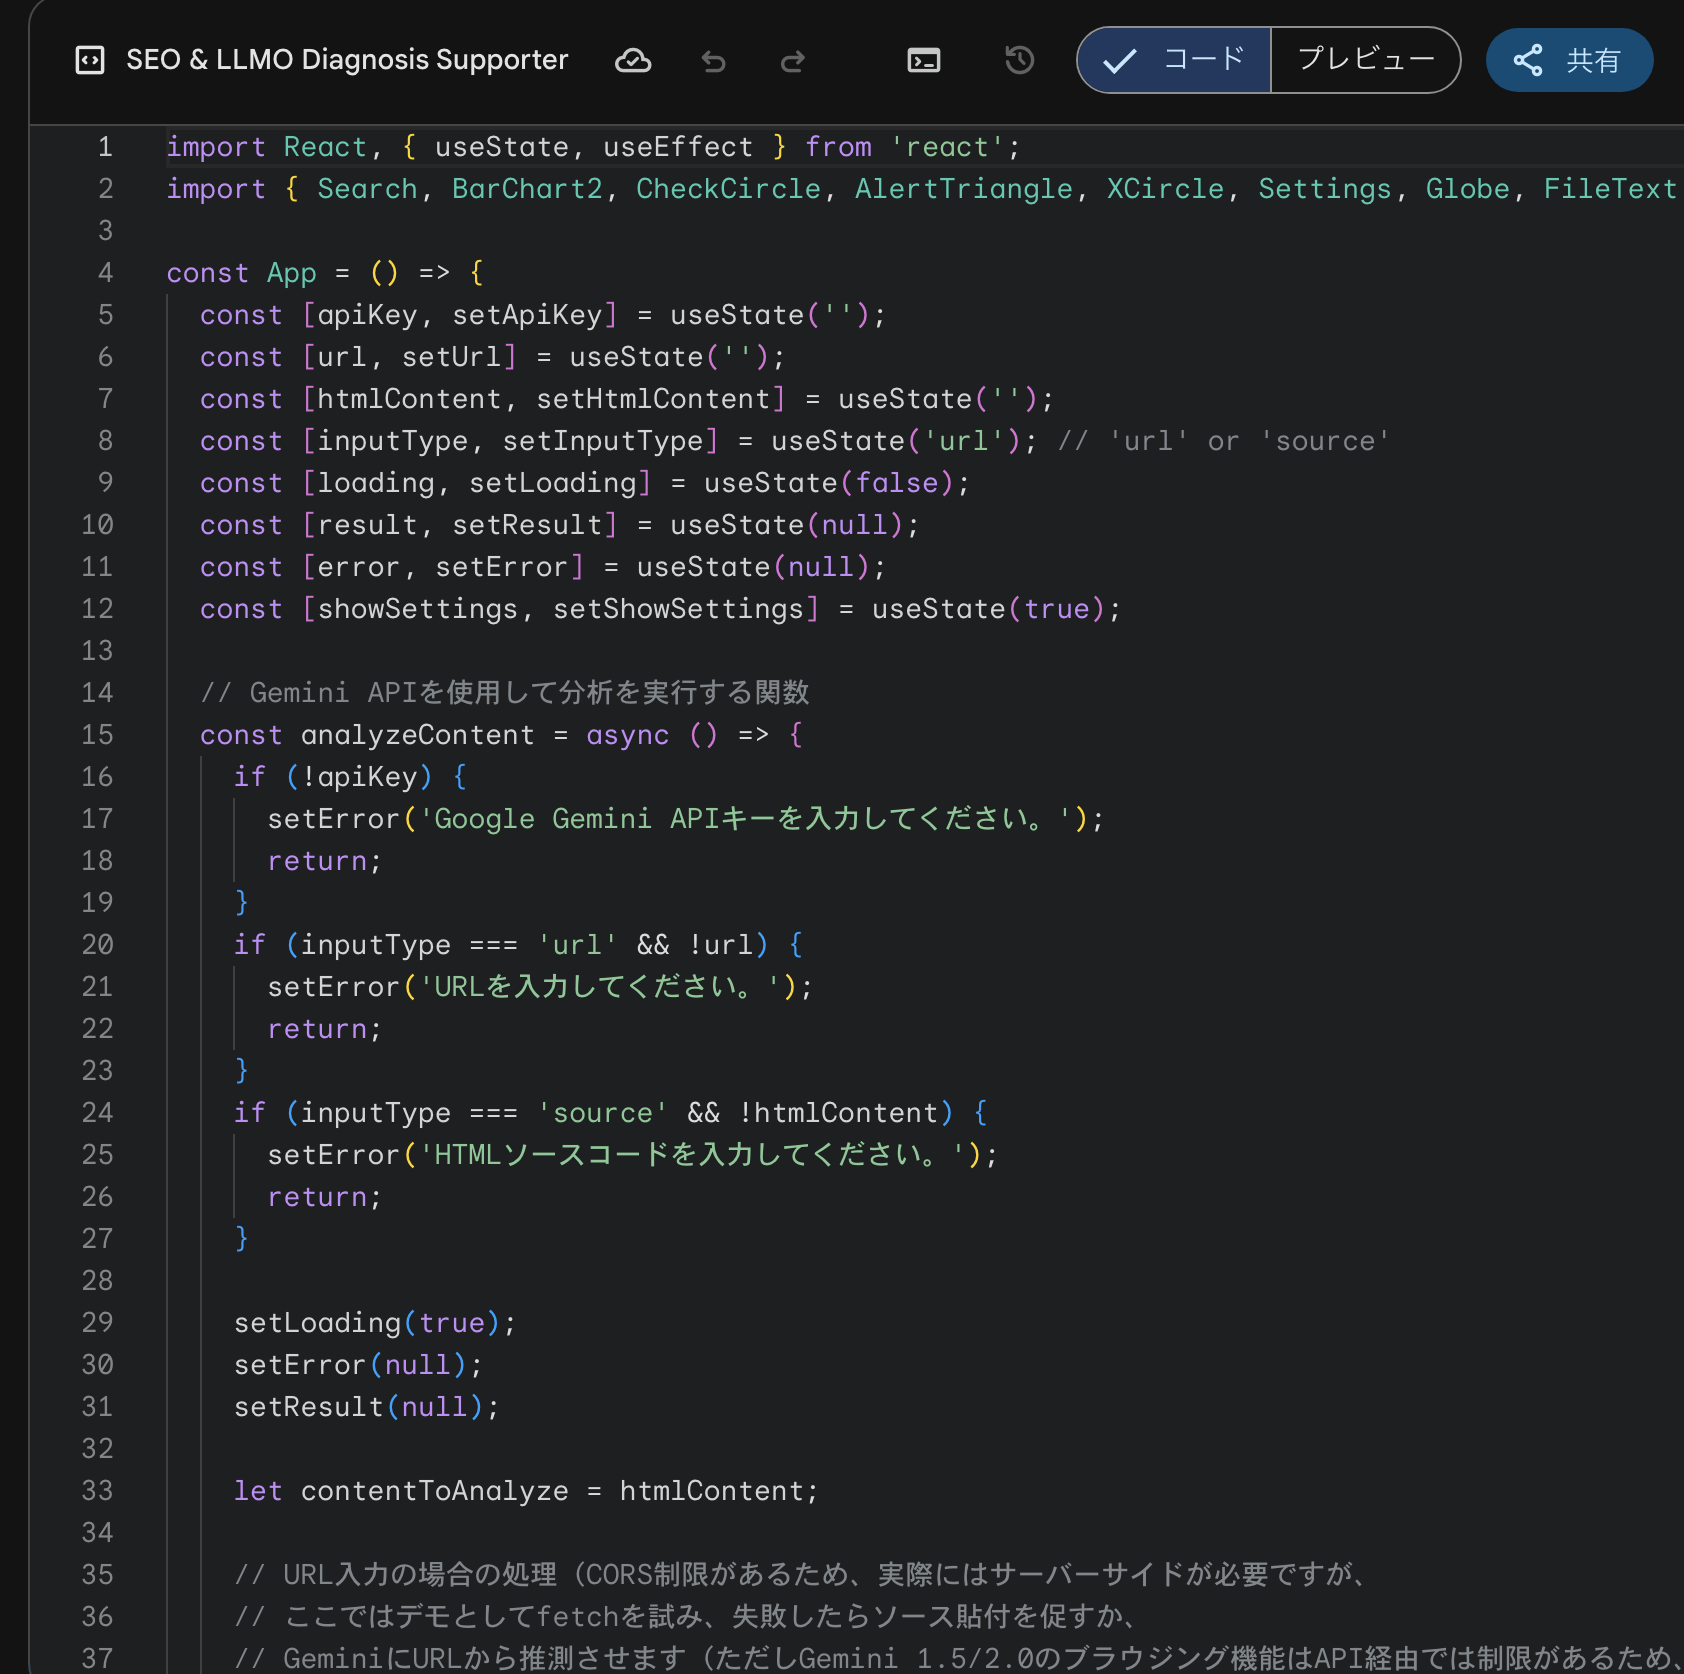Select the Redo arrow icon

pos(792,61)
